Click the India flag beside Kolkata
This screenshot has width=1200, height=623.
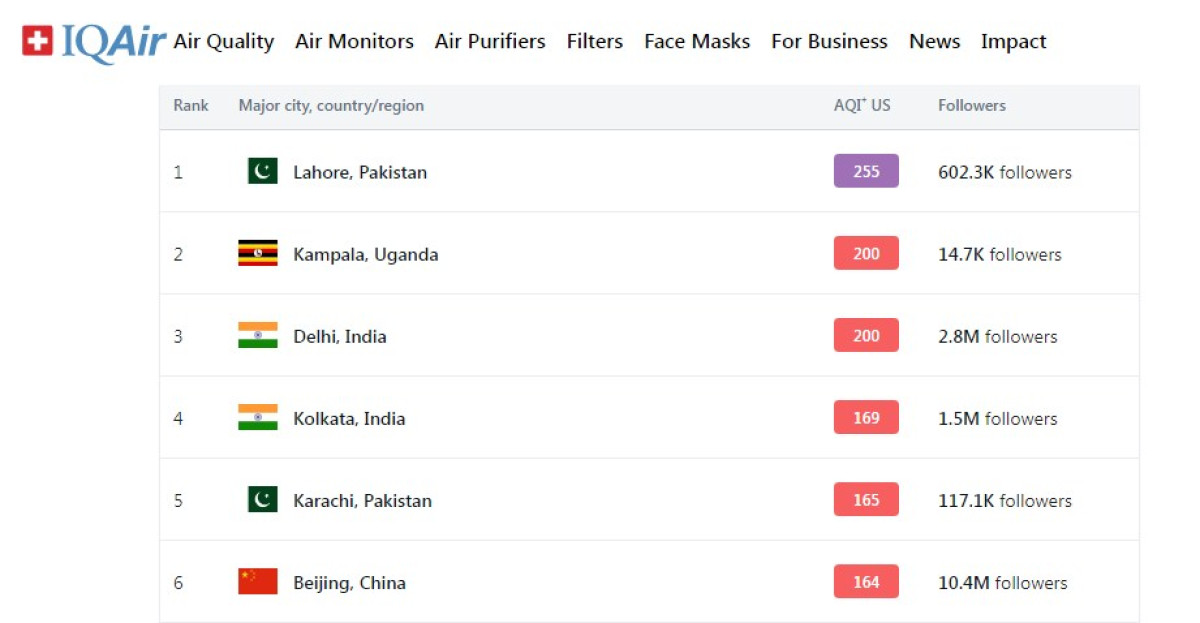[258, 418]
